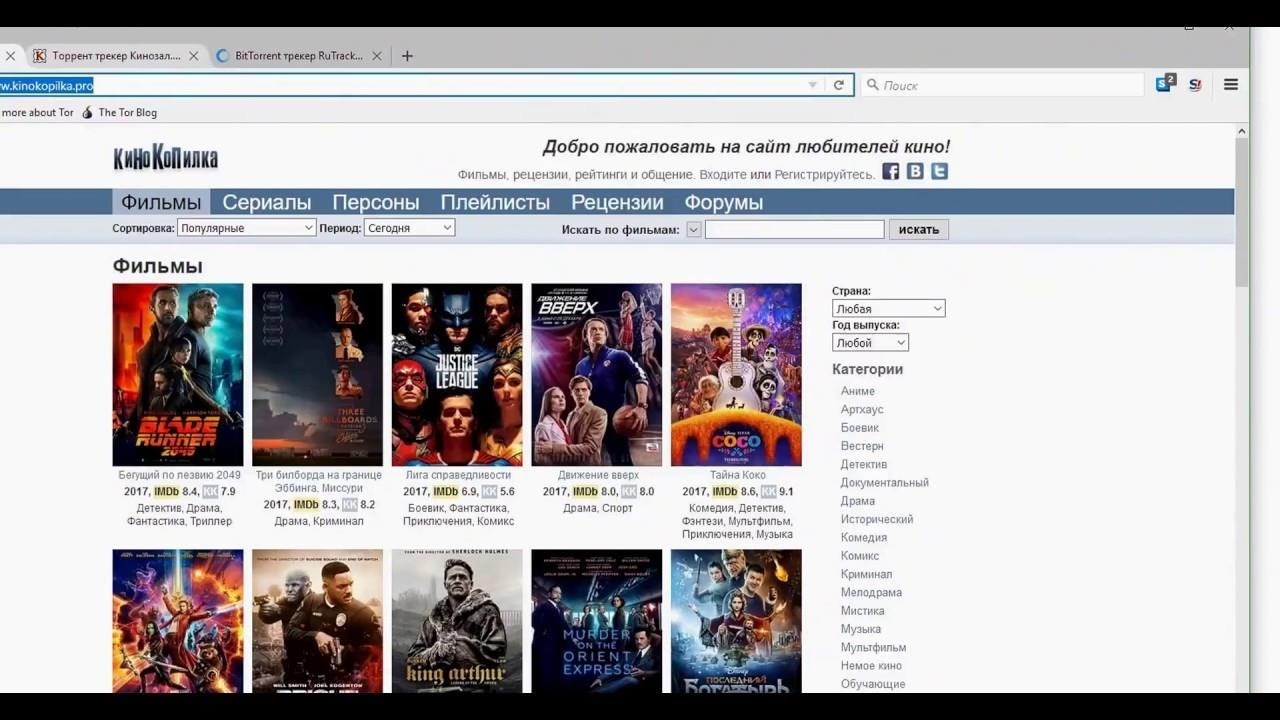Click the Входите login link
This screenshot has width=1280, height=720.
click(x=723, y=174)
